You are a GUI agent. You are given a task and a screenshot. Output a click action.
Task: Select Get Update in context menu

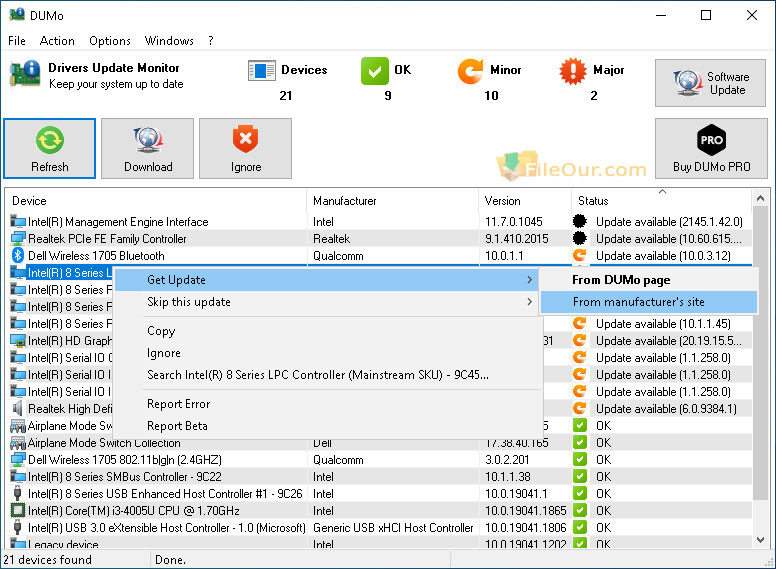pos(327,280)
